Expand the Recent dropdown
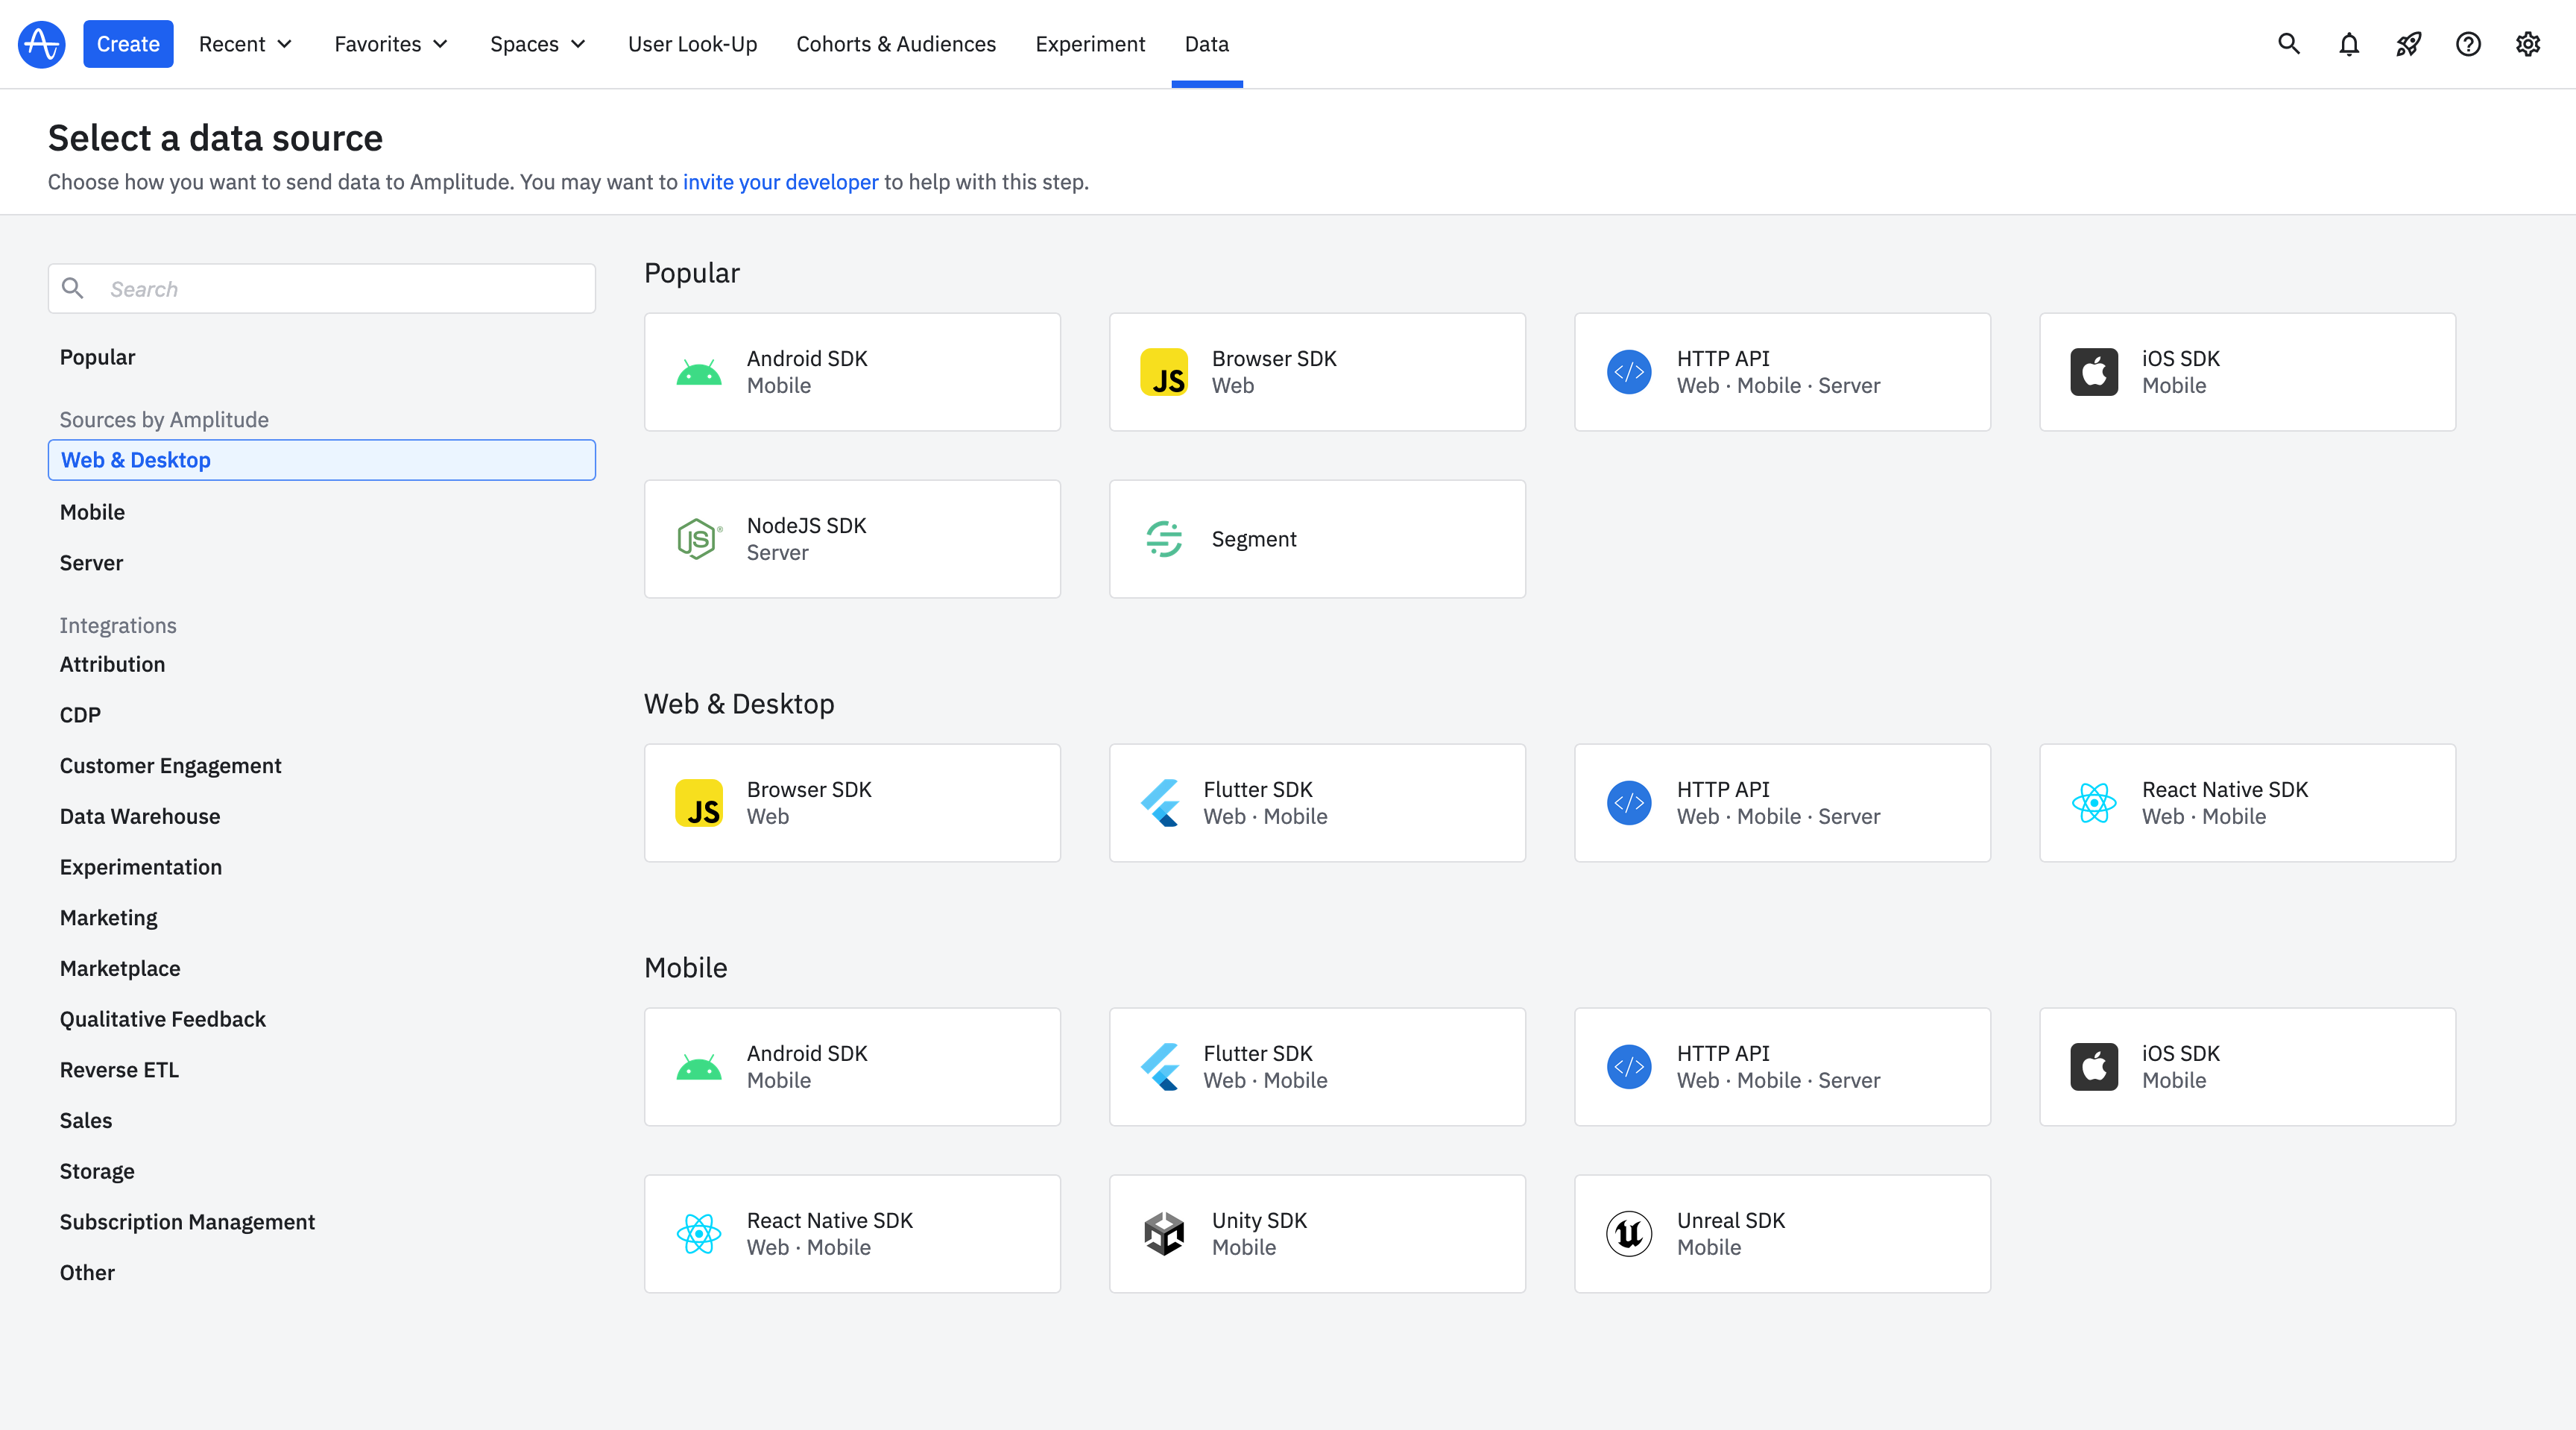Viewport: 2576px width, 1430px height. (245, 44)
